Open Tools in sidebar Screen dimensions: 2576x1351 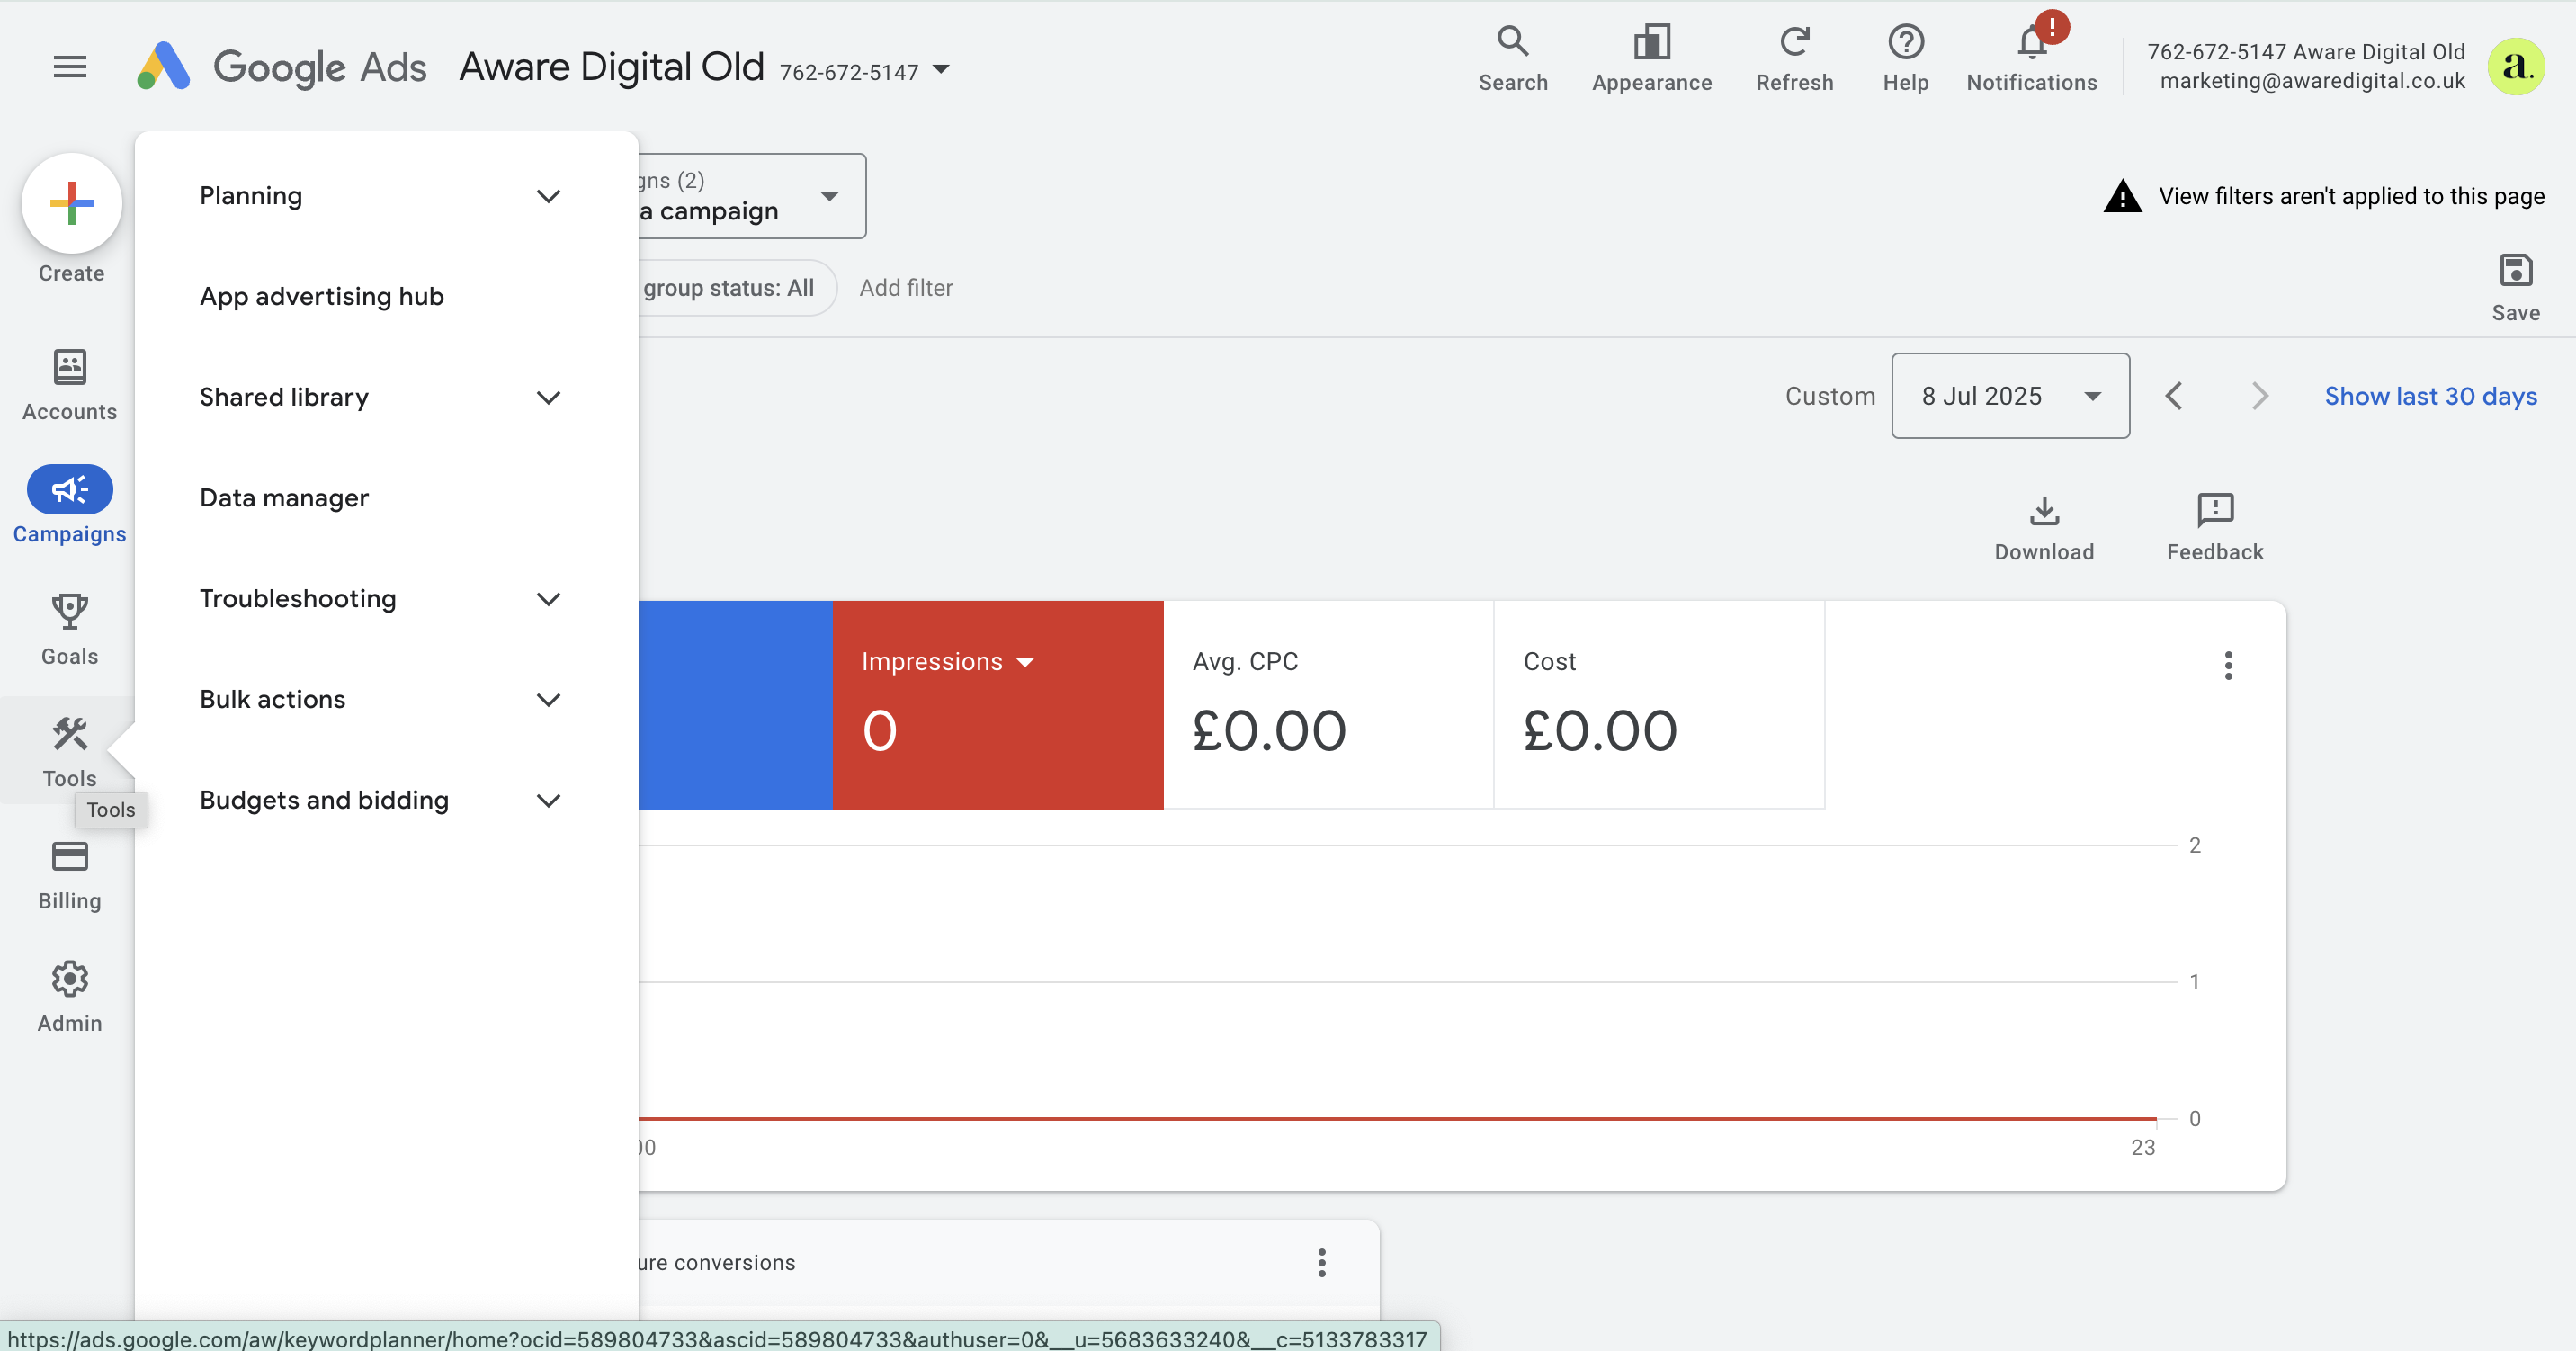tap(69, 752)
